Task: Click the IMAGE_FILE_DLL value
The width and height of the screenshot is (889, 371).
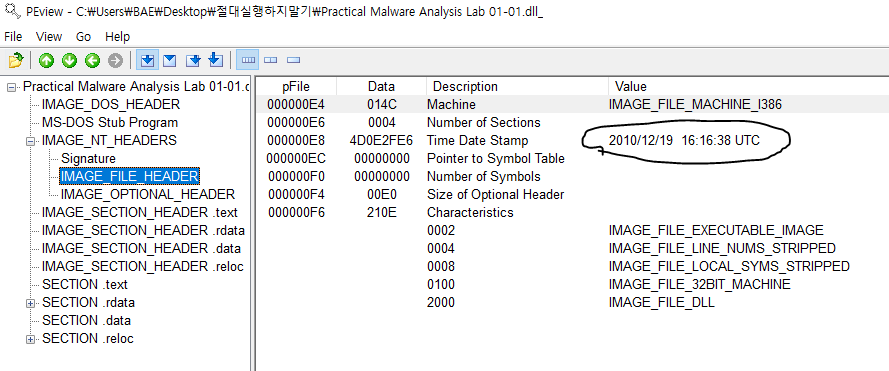Action: (x=661, y=303)
